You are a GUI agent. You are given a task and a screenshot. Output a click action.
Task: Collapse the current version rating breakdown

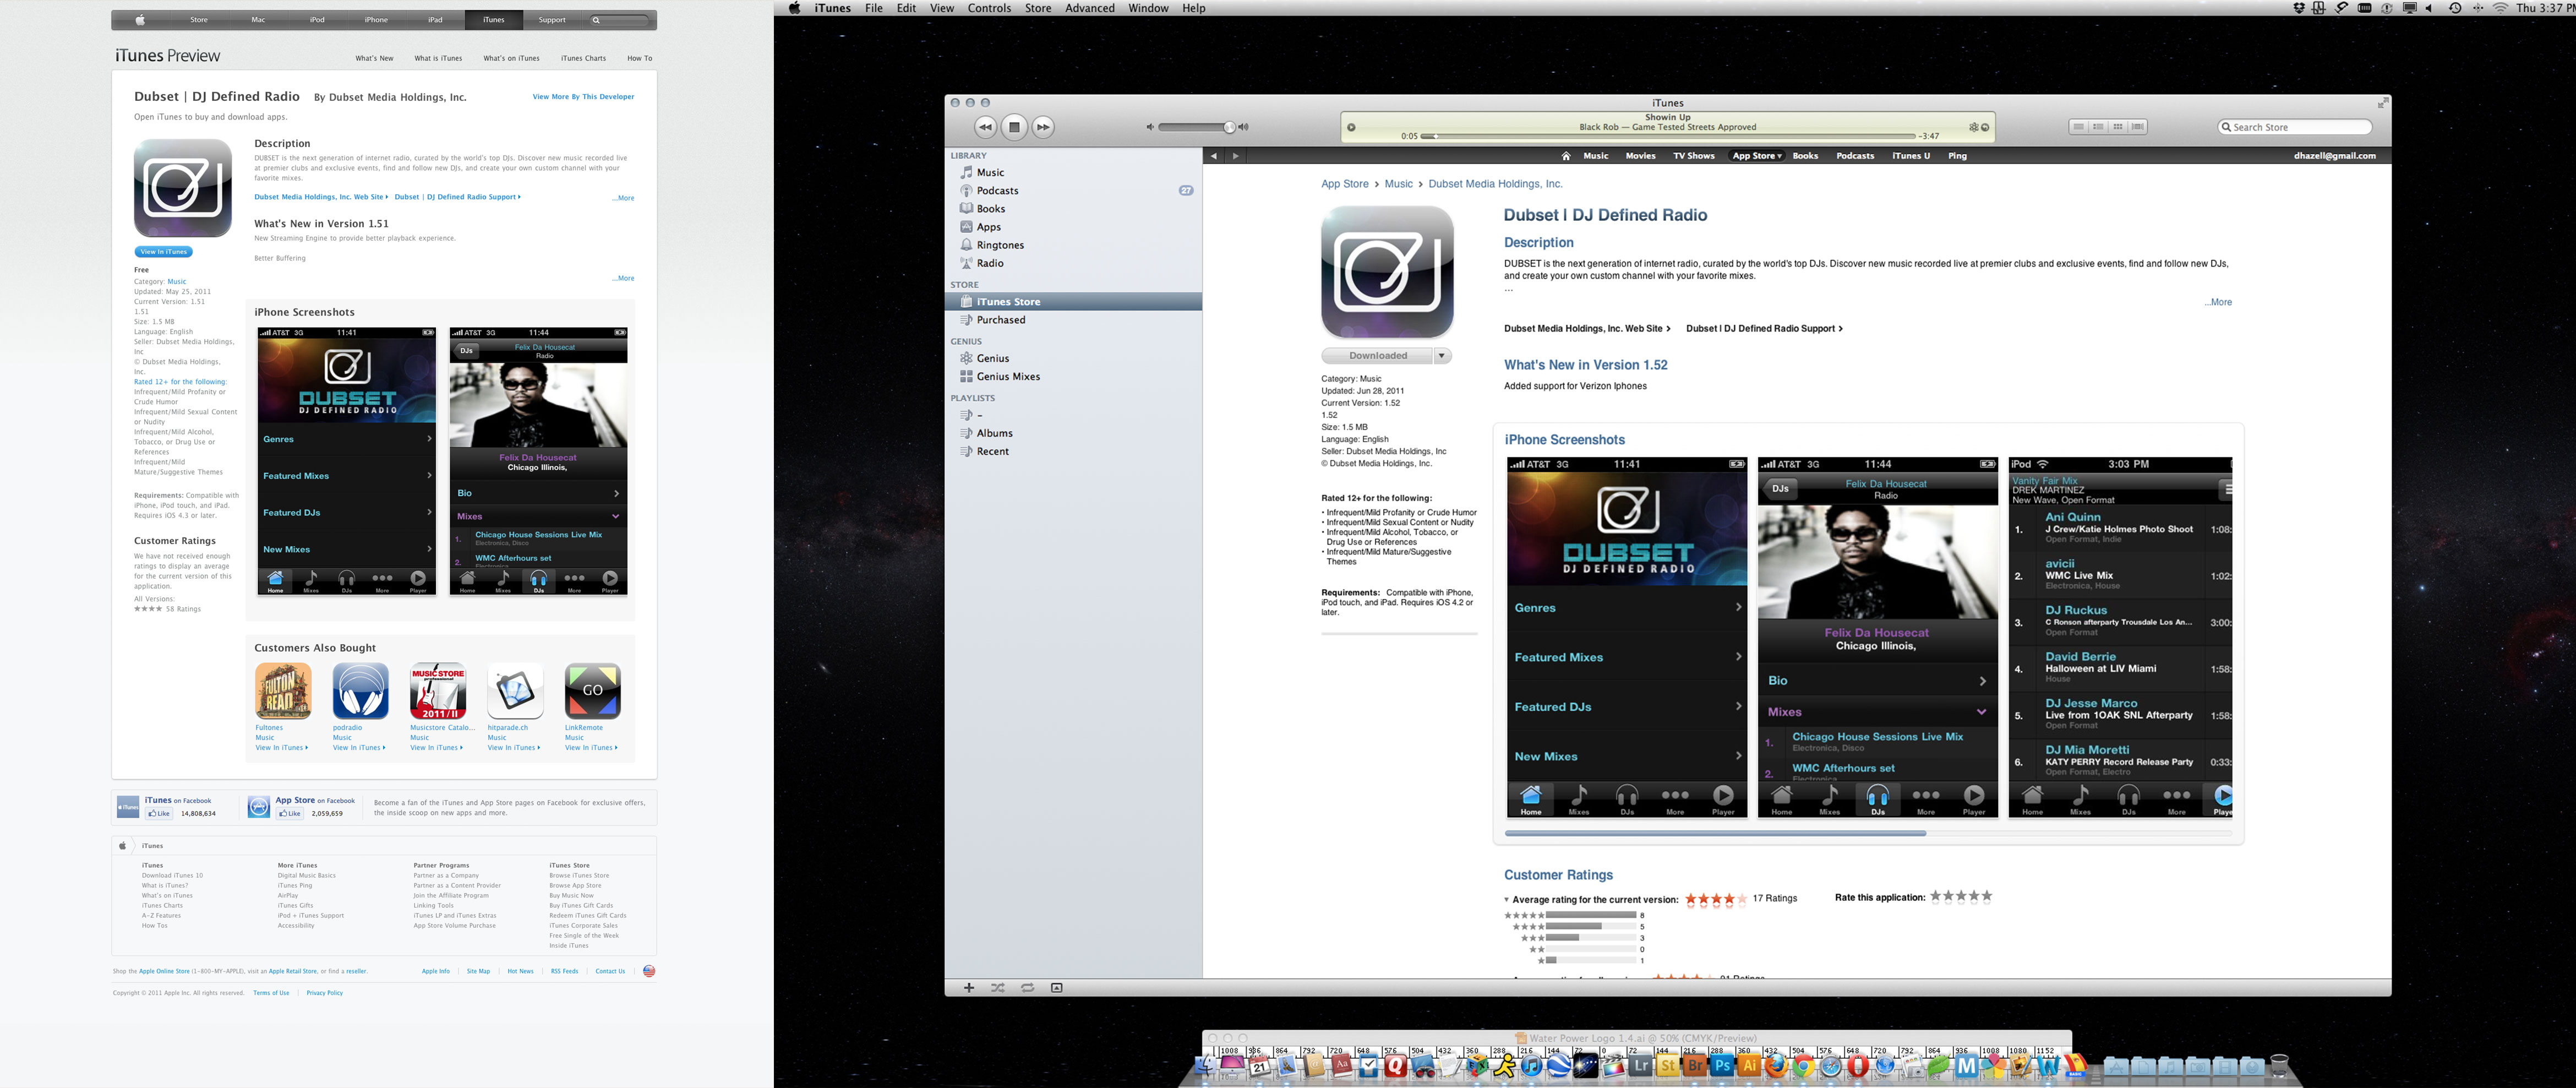(x=1507, y=900)
